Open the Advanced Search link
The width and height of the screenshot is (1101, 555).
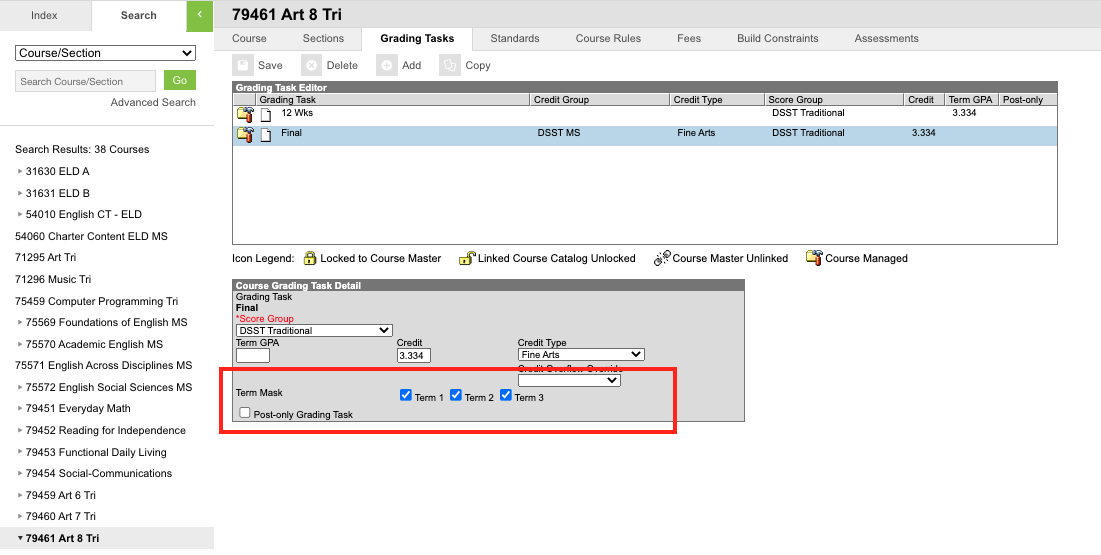(x=153, y=103)
